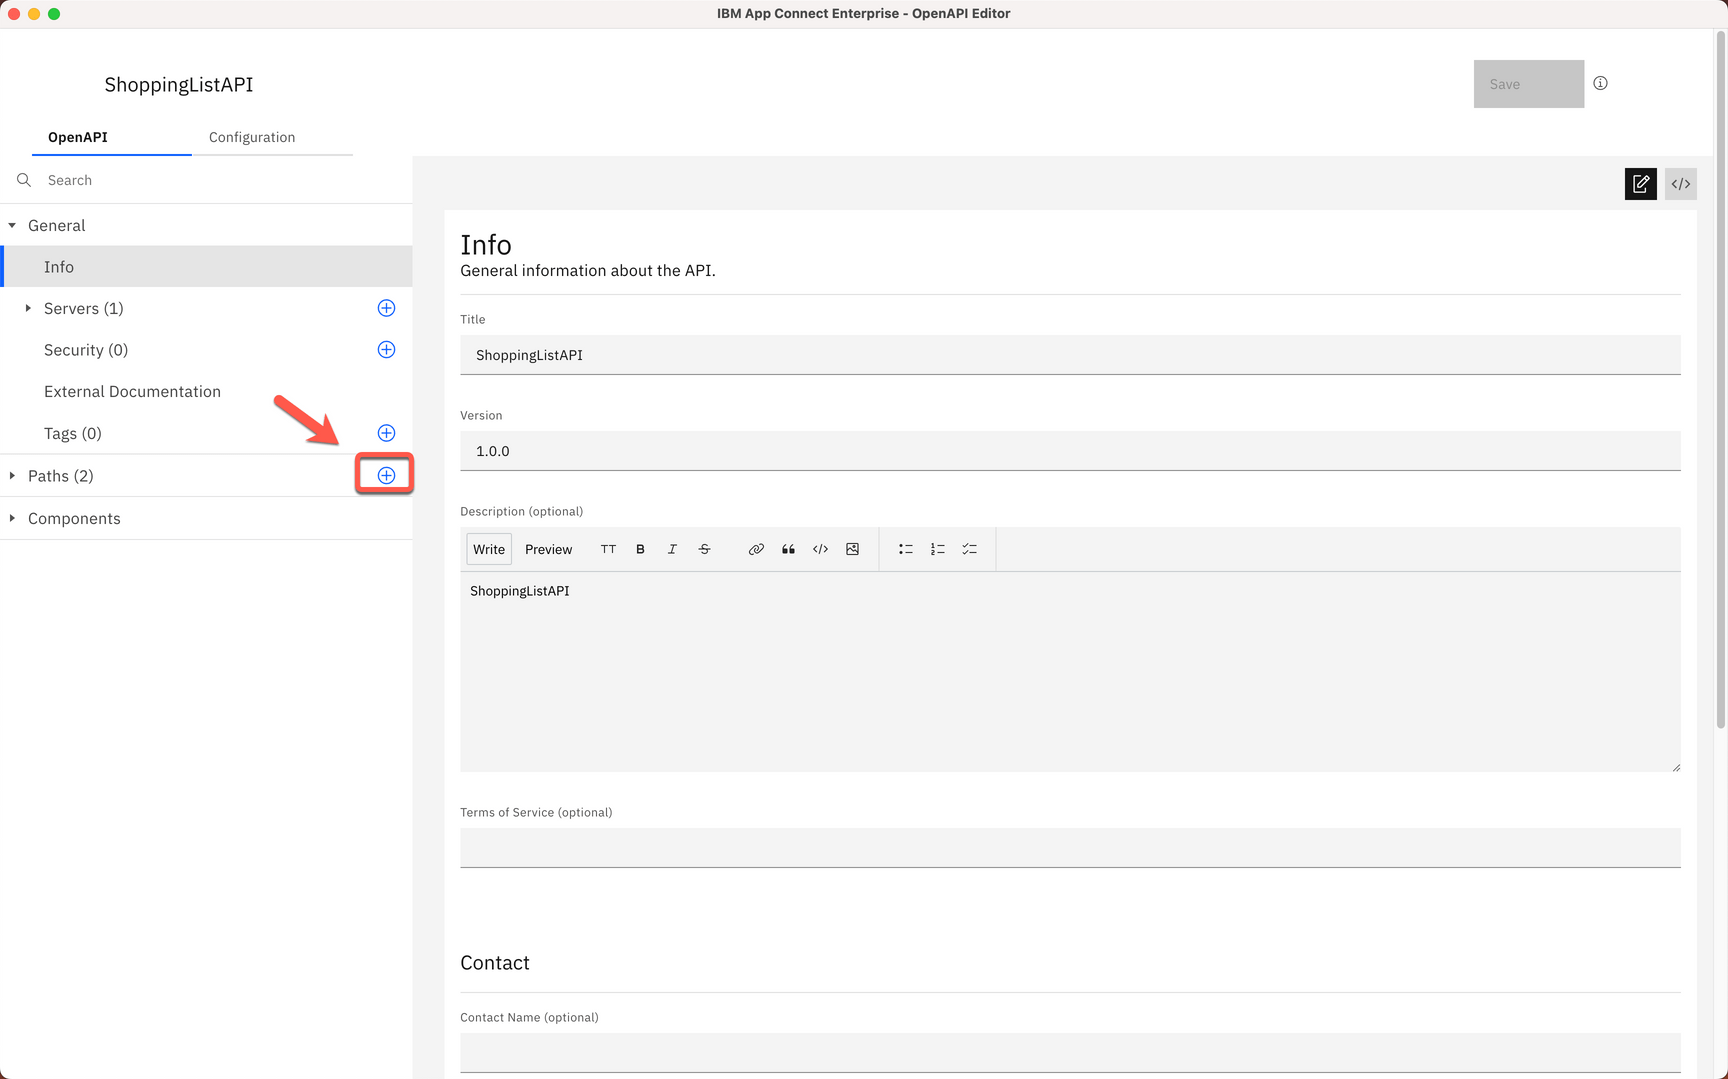Viewport: 1728px width, 1079px height.
Task: Insert a link in the description
Action: click(x=756, y=549)
